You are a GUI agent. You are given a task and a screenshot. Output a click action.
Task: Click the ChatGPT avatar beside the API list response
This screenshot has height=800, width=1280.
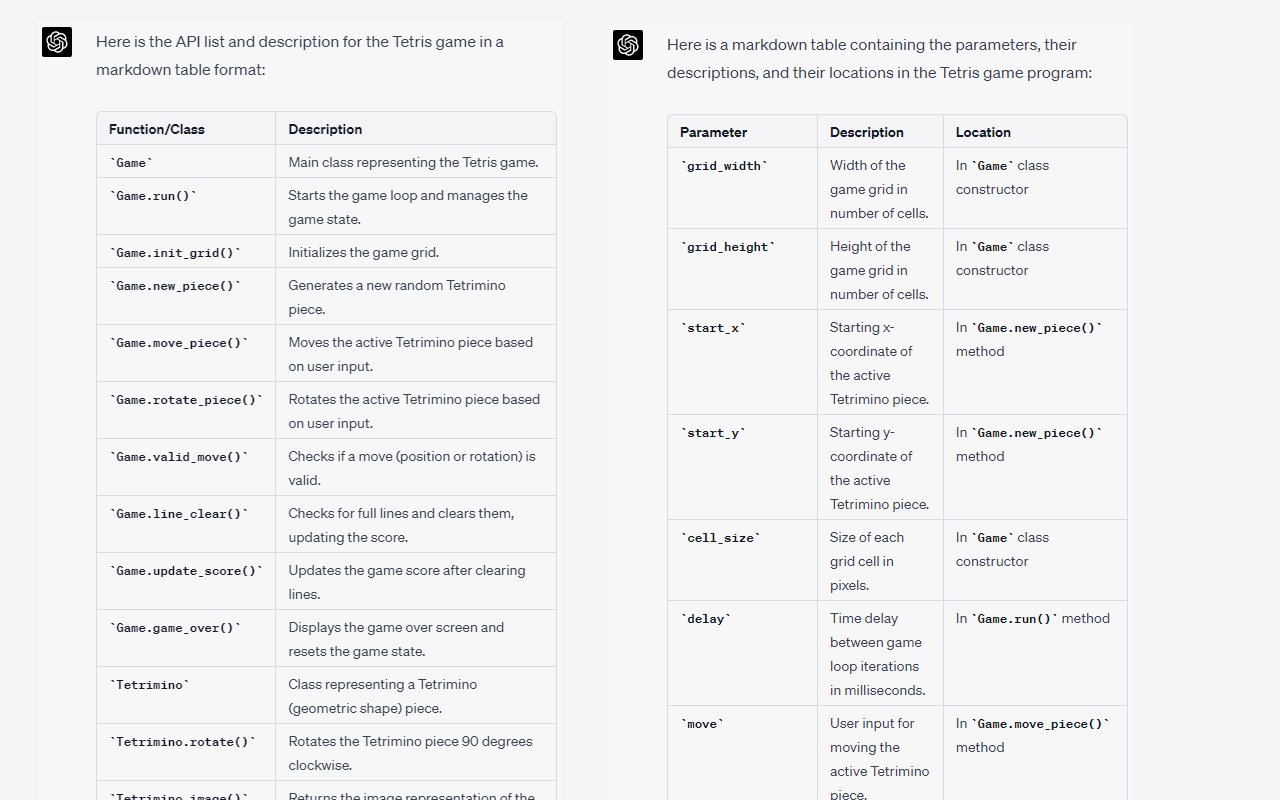57,42
